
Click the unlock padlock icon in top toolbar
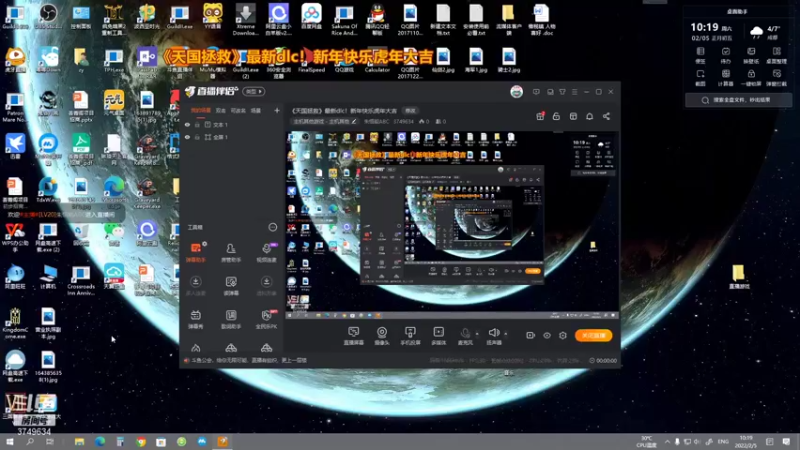point(556,116)
